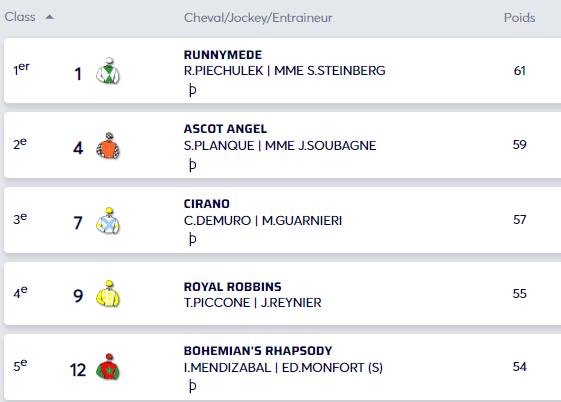Click the Poids column header
Viewport: 561px width, 402px height.
pyautogui.click(x=519, y=18)
